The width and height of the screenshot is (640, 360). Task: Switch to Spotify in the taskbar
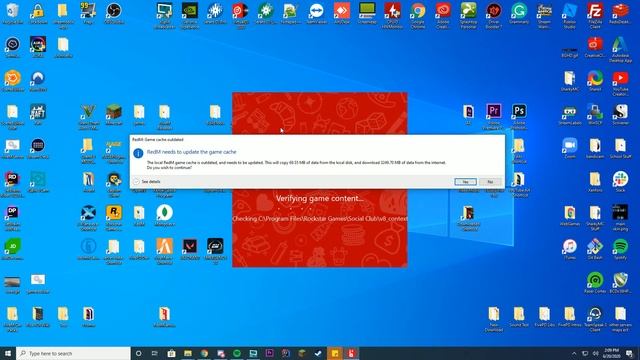pos(237,353)
